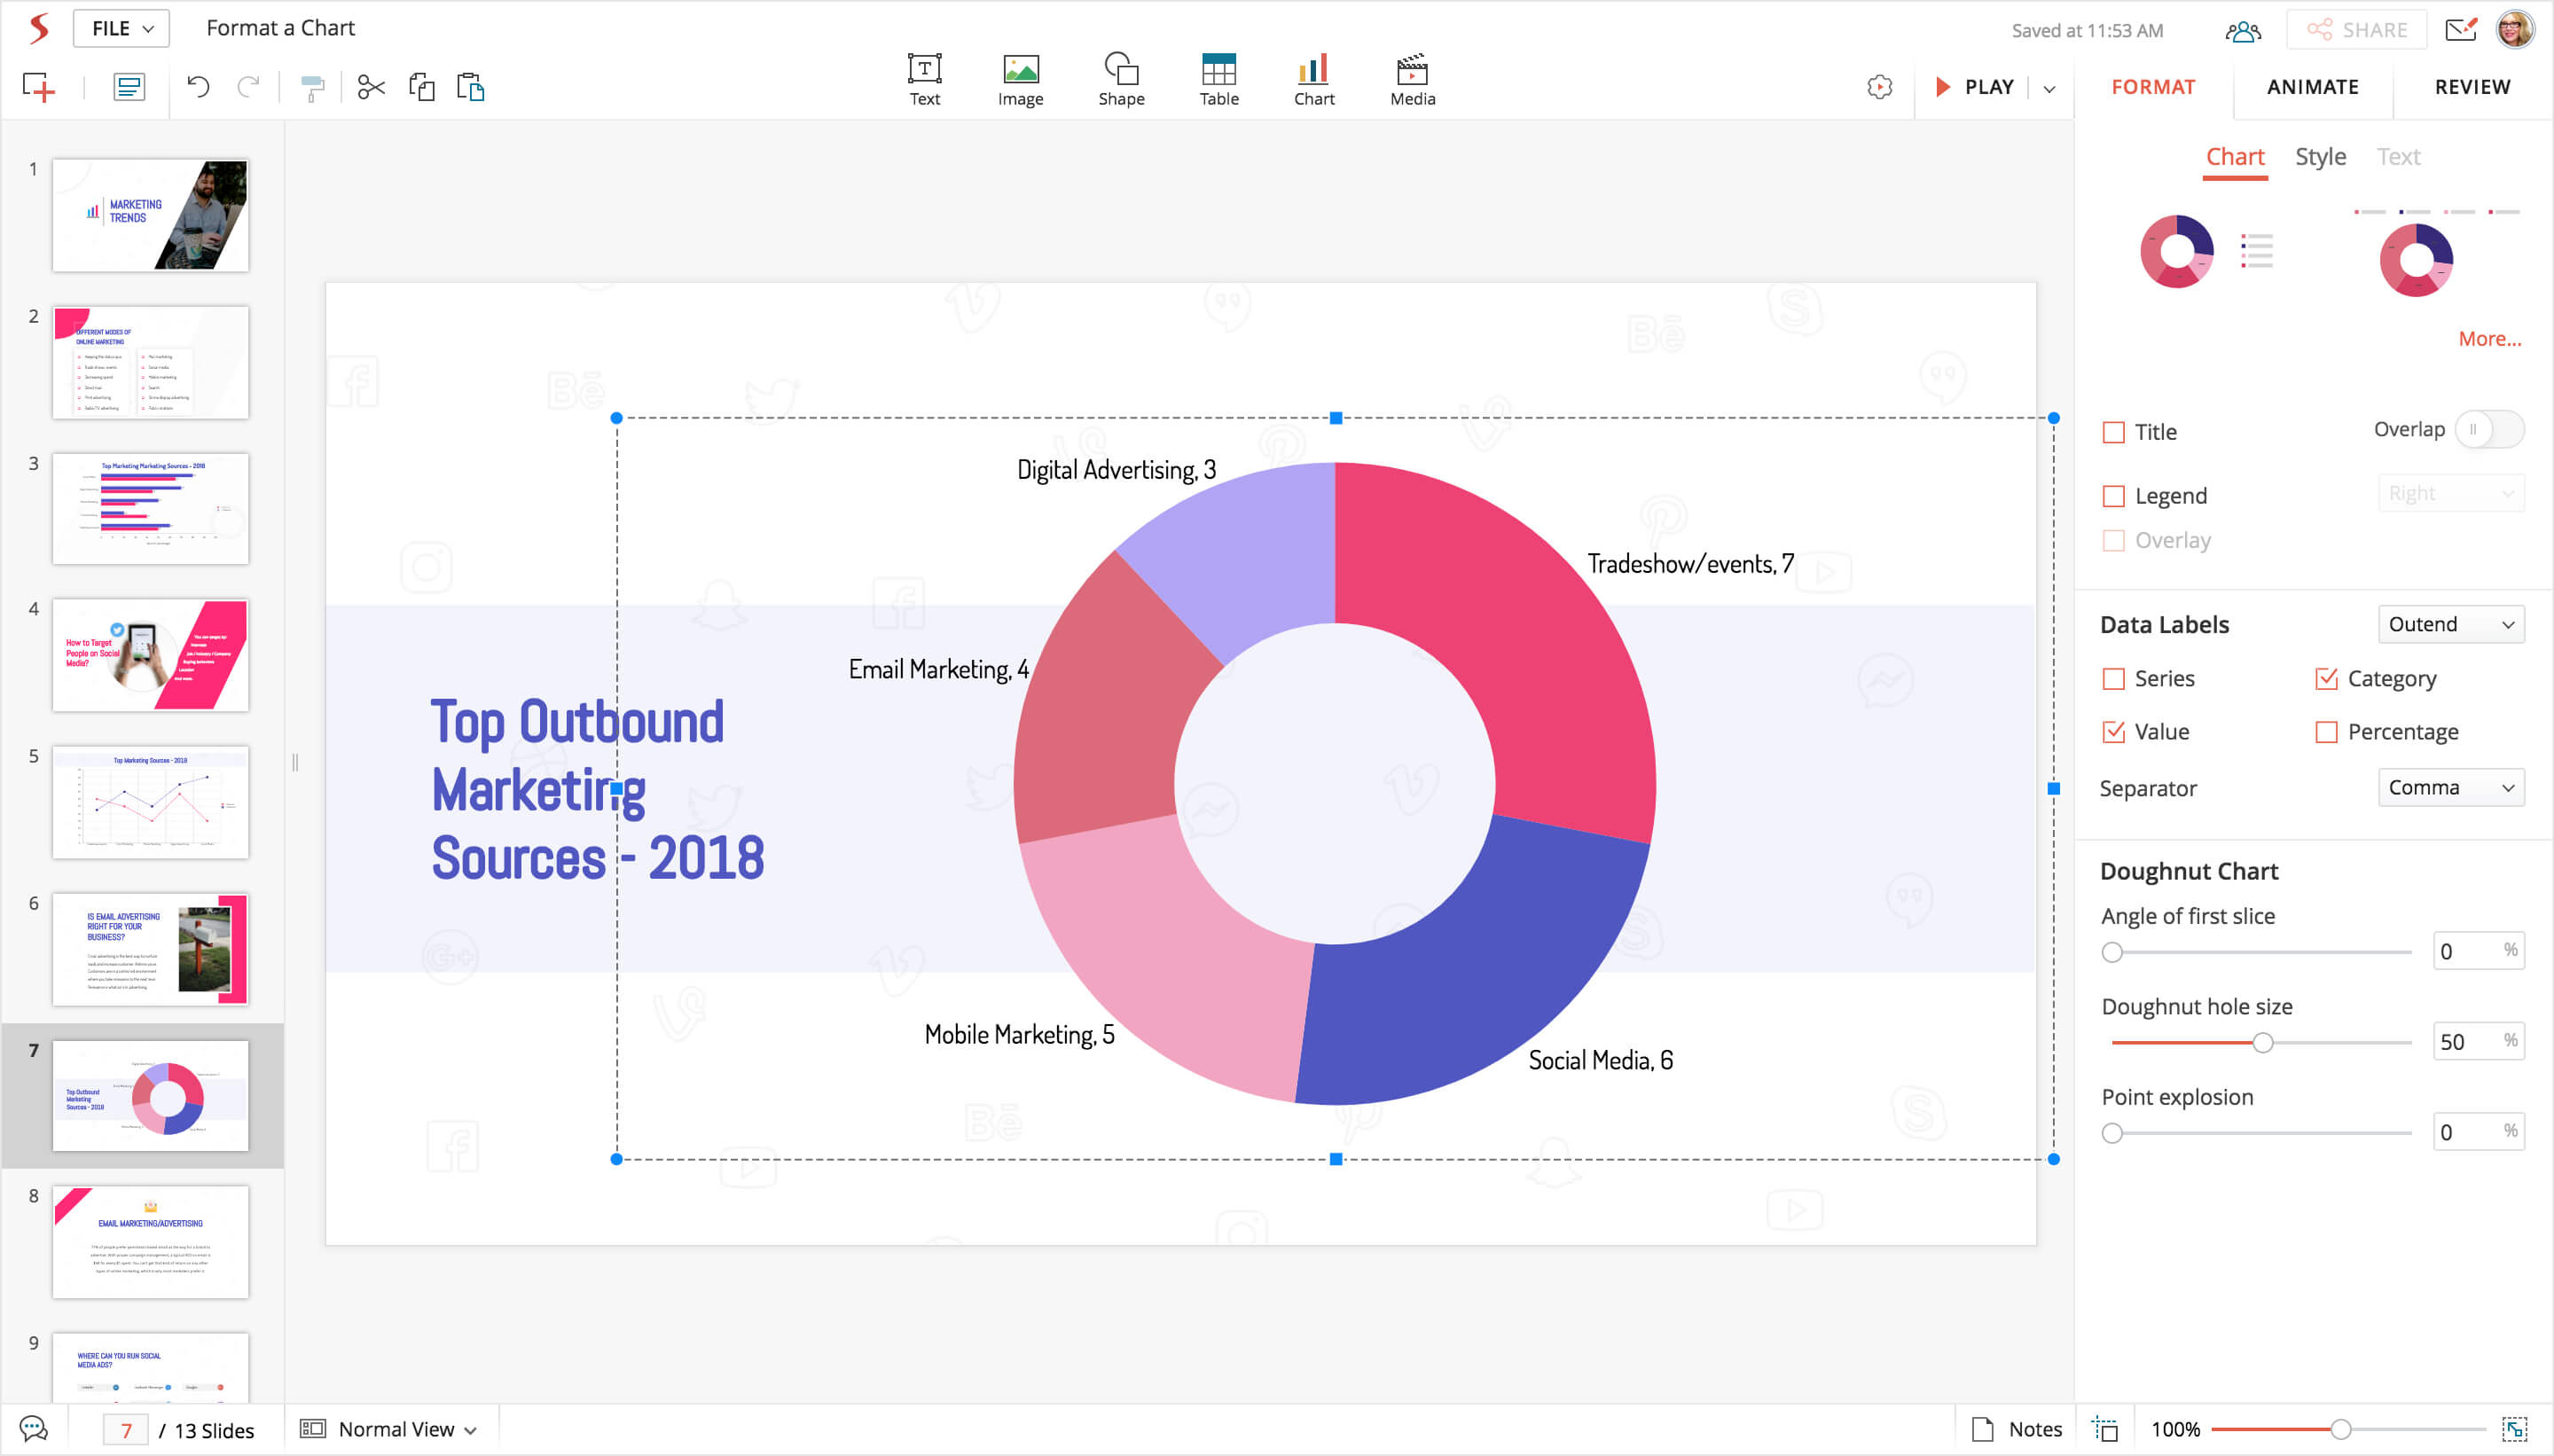Click the Shape insert icon
2554x1456 pixels.
[x=1120, y=79]
